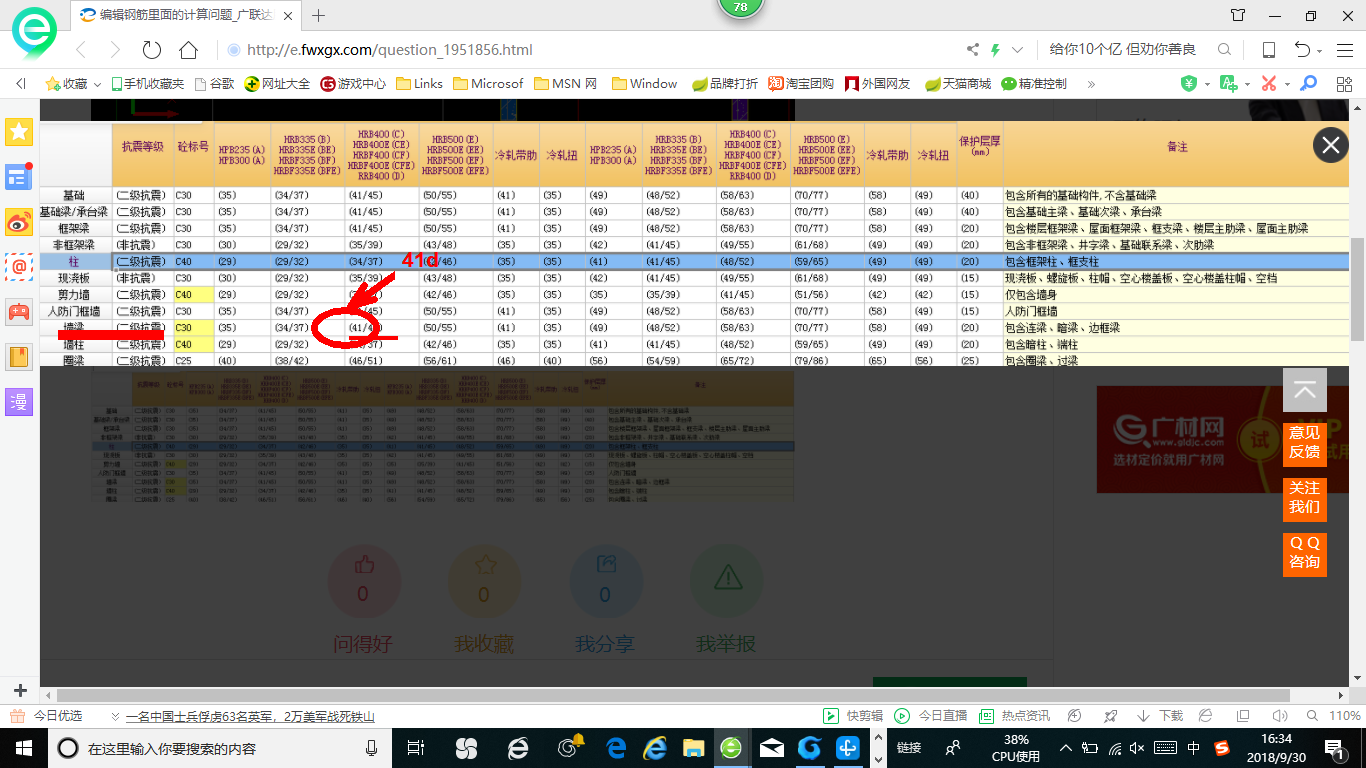Open the Microsof bookmark folder
The height and width of the screenshot is (768, 1366).
[488, 84]
